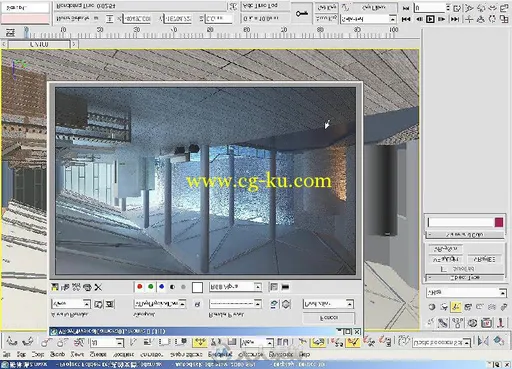
Task: Click Edit Region icon beside area dropdown
Action: point(98,304)
